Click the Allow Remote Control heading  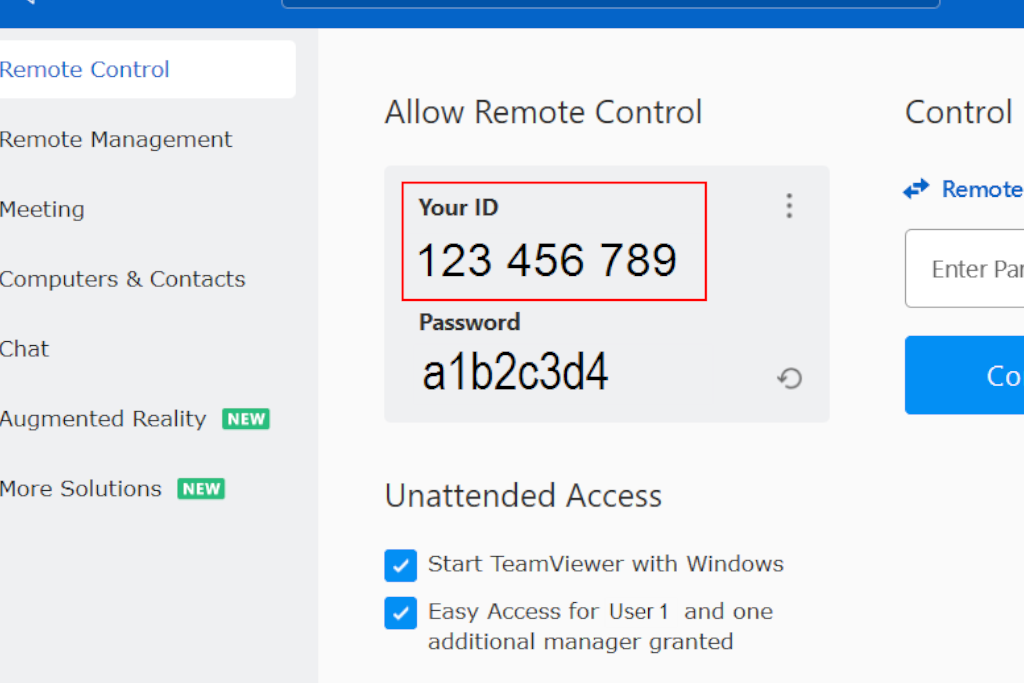[543, 112]
